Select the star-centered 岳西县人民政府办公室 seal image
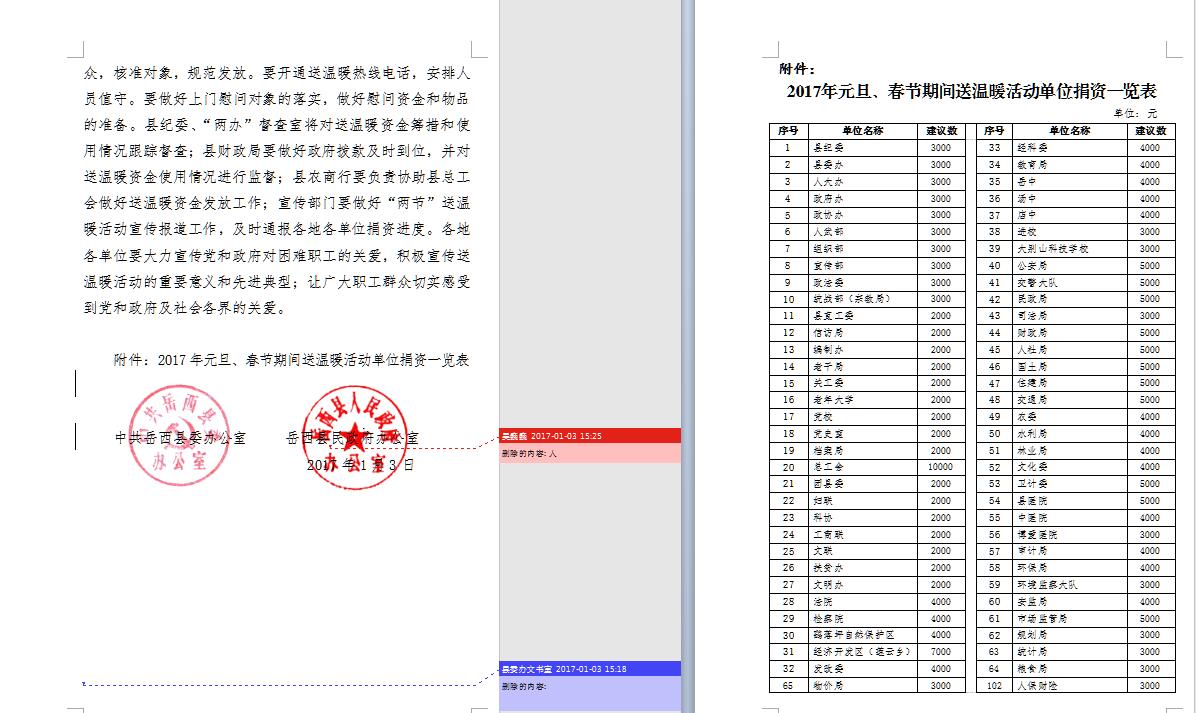Viewport: 1196px width, 713px height. (x=354, y=437)
